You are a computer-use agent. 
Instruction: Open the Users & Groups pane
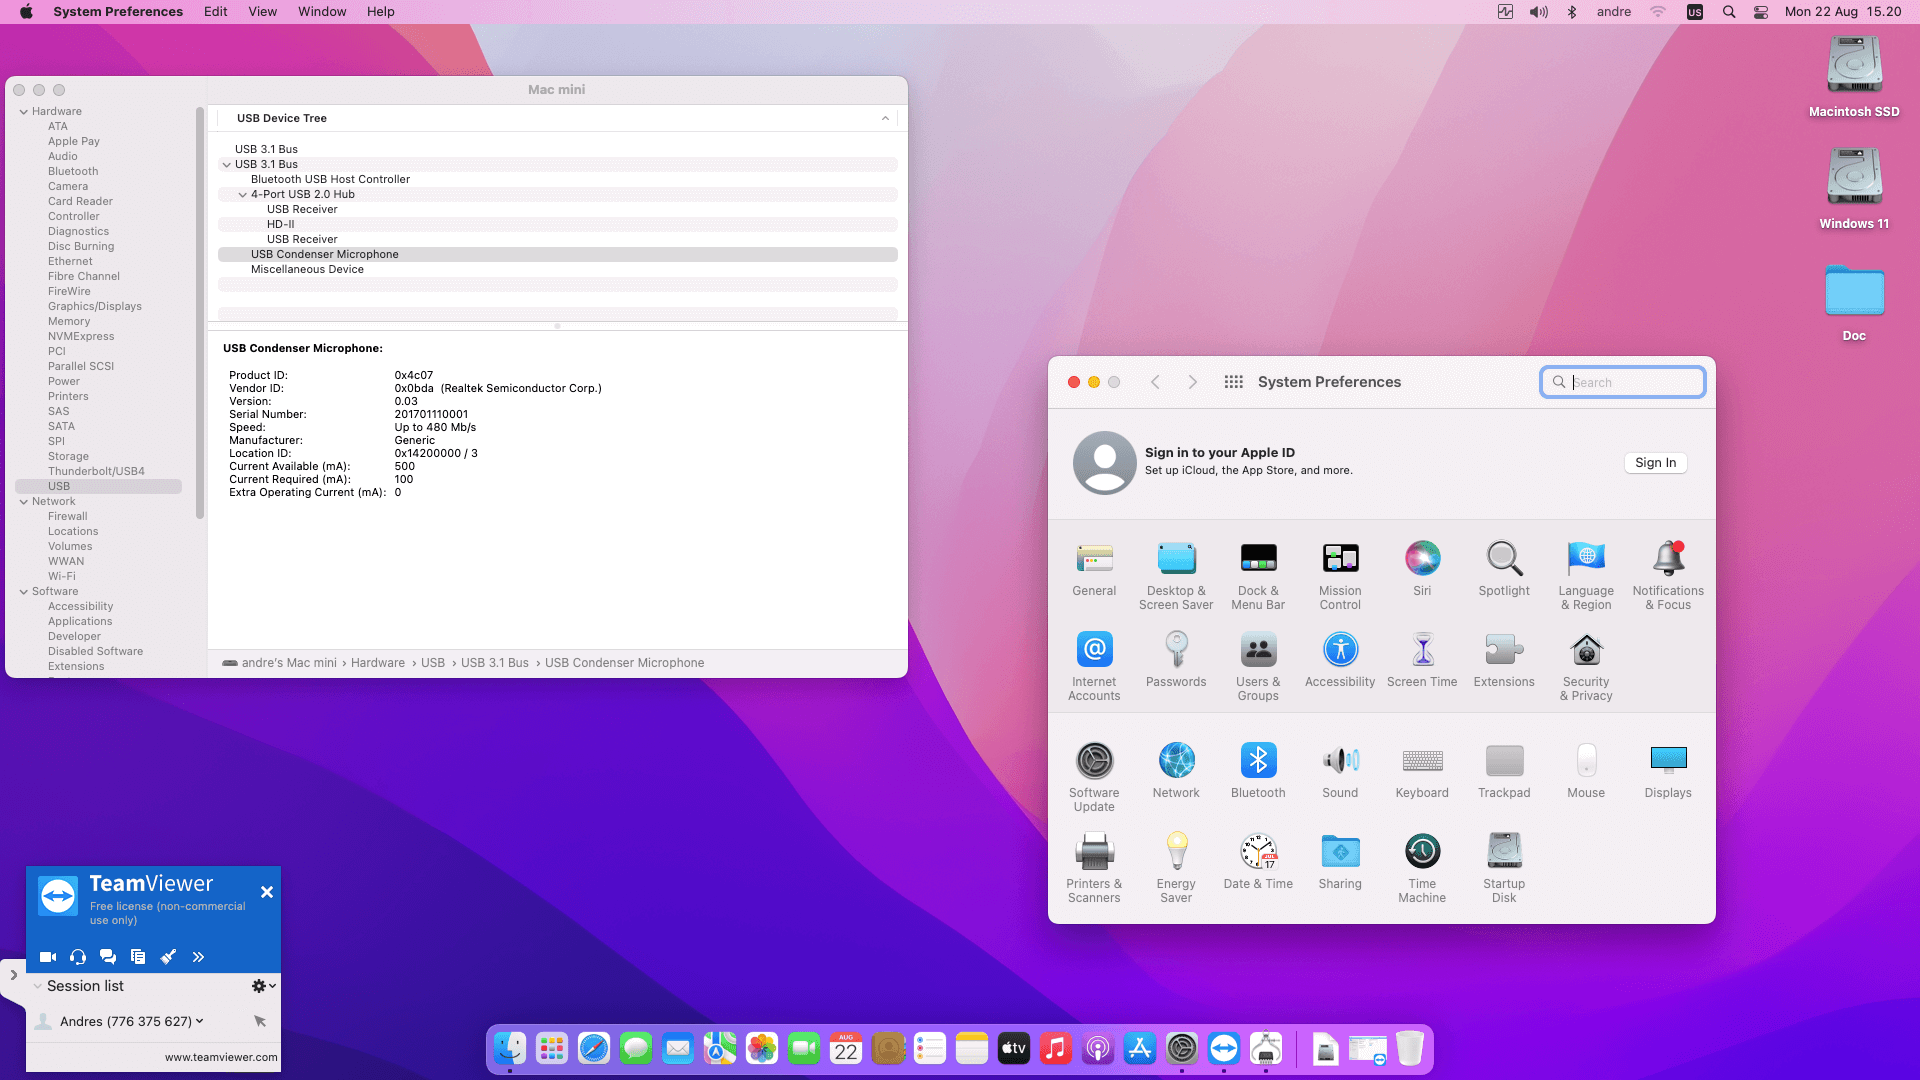pyautogui.click(x=1258, y=651)
